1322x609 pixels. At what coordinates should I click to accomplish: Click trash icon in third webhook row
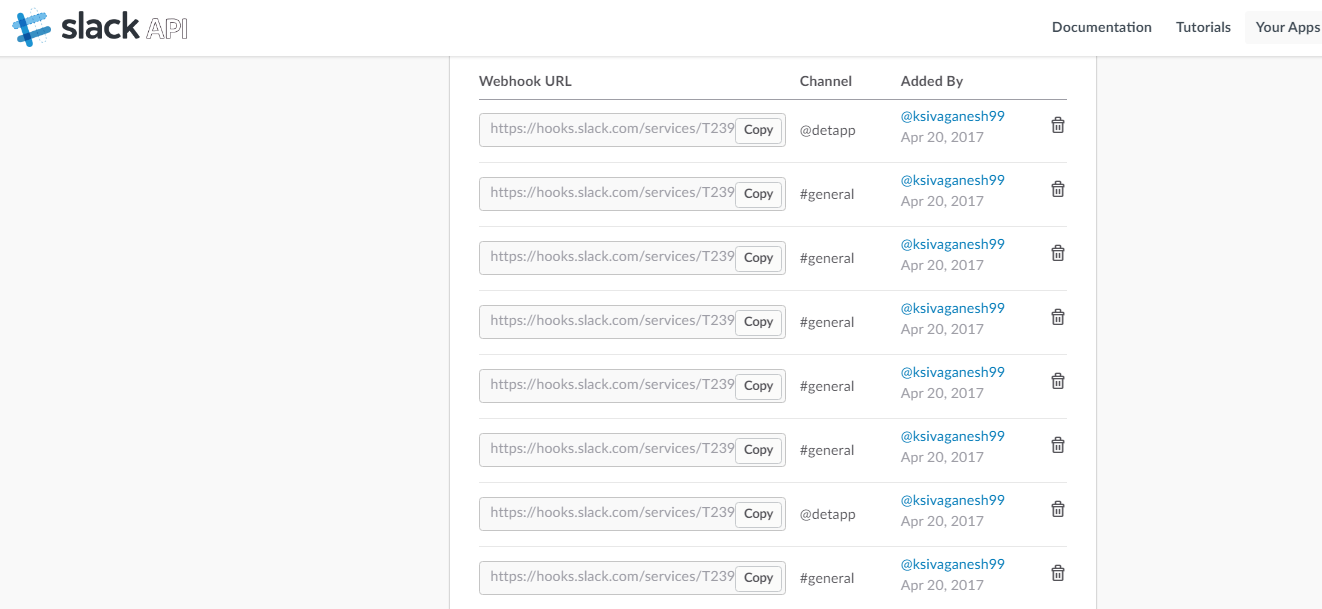coord(1057,253)
